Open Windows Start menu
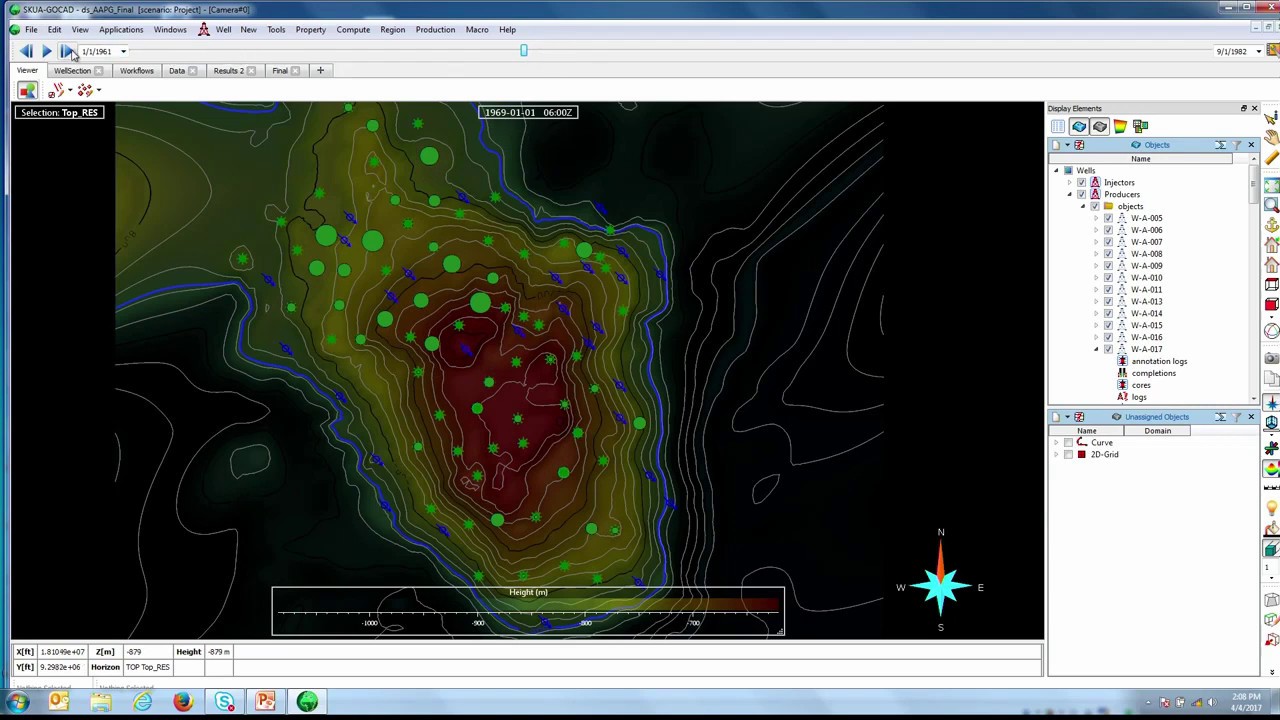The width and height of the screenshot is (1280, 720). point(18,703)
